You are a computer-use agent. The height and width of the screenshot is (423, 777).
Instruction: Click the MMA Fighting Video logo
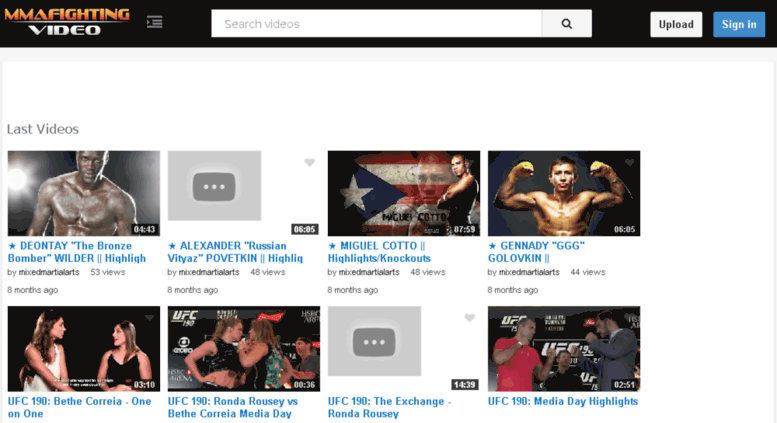click(67, 22)
